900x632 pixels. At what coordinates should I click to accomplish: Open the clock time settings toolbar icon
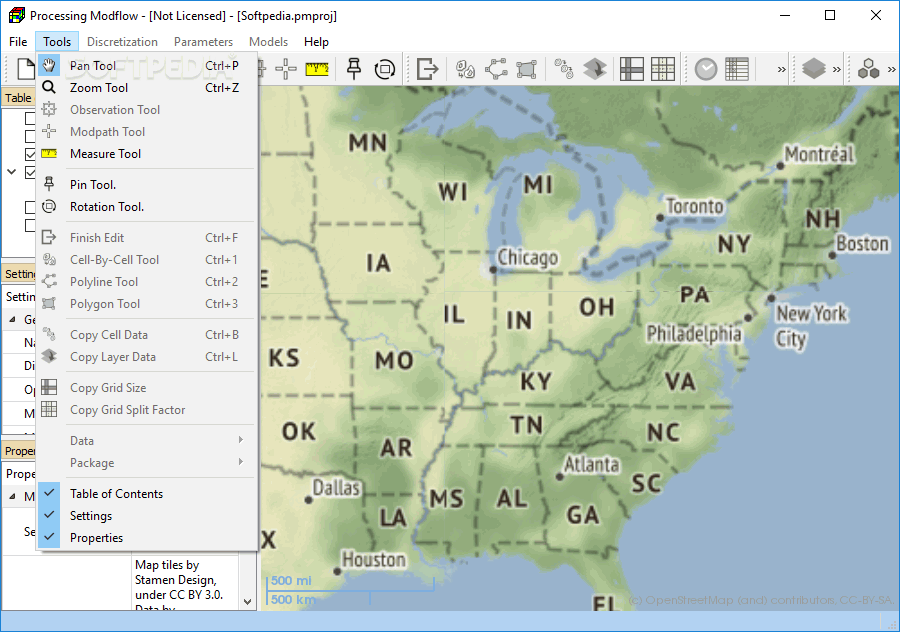706,69
